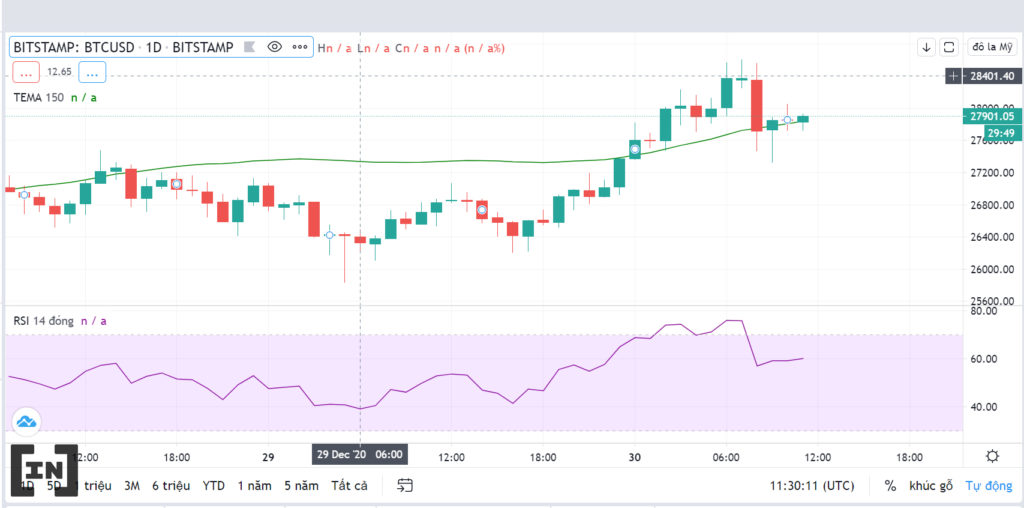Click the fullscreen square icon
This screenshot has height=508, width=1024.
(x=949, y=47)
